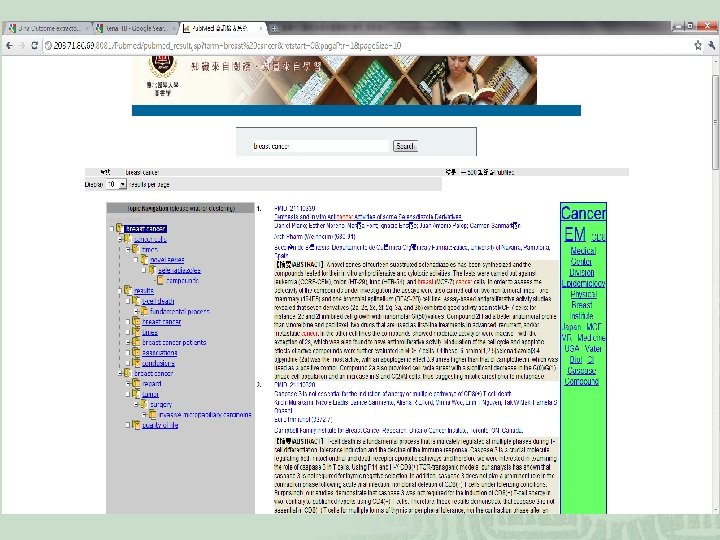Viewport: 720px width, 540px height.
Task: Close the active PubMed tab
Action: point(261,28)
